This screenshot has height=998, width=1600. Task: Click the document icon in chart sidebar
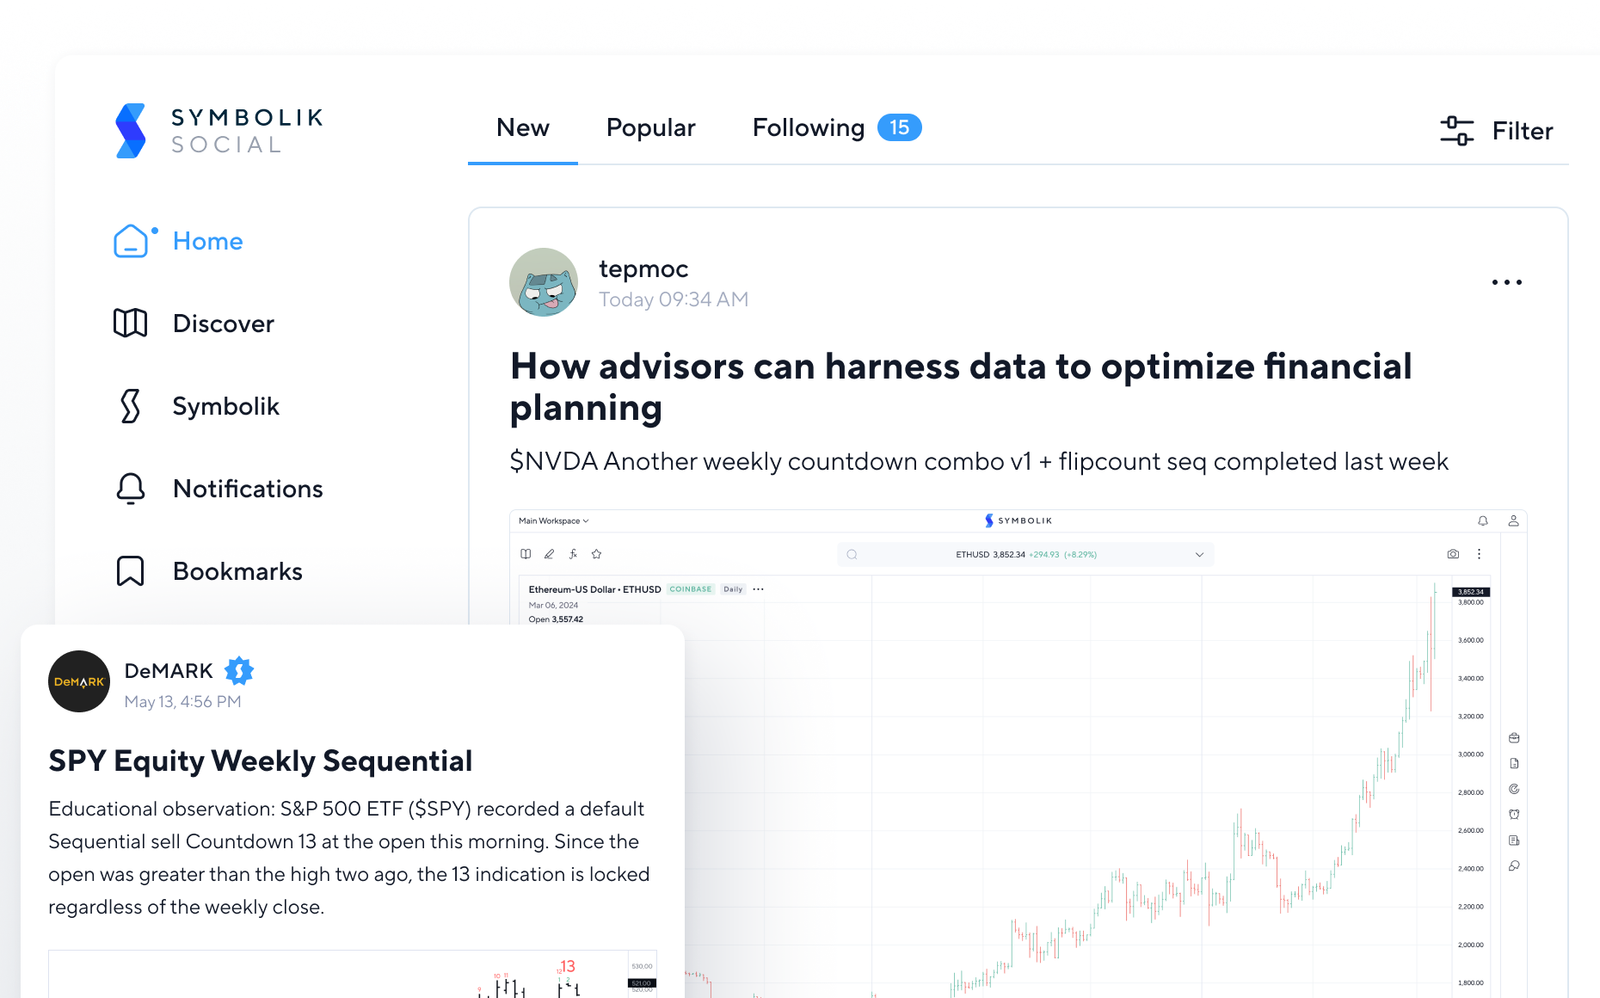[x=1514, y=763]
